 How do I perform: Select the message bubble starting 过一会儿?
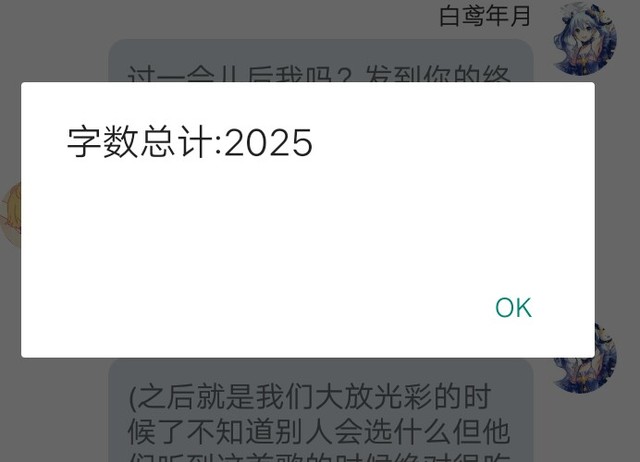click(321, 61)
